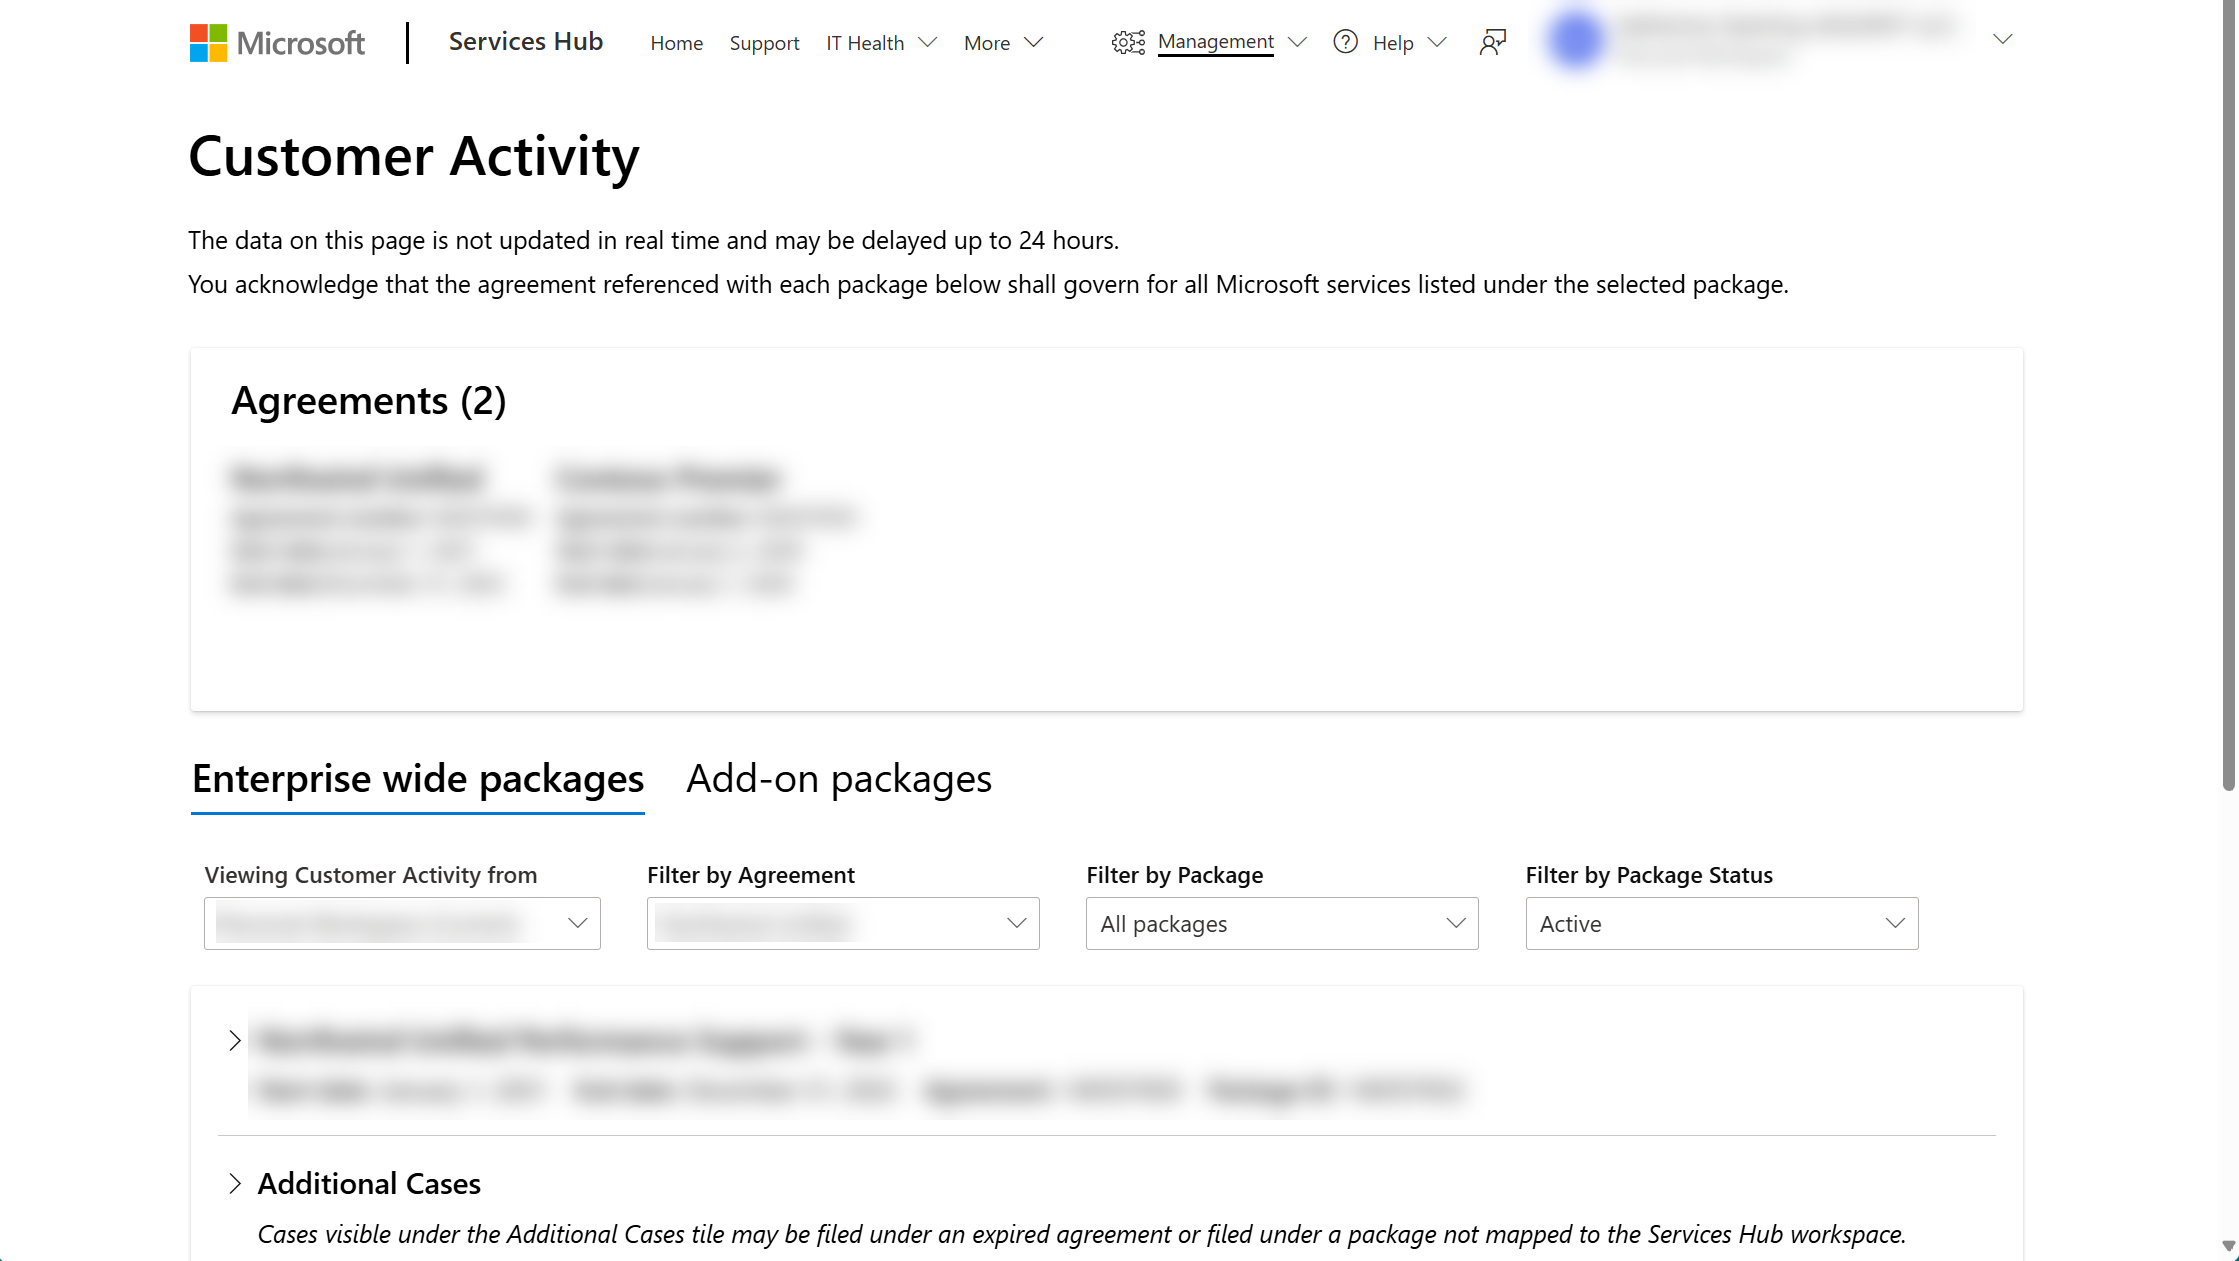Open the Filter by Package dropdown

tap(1281, 923)
